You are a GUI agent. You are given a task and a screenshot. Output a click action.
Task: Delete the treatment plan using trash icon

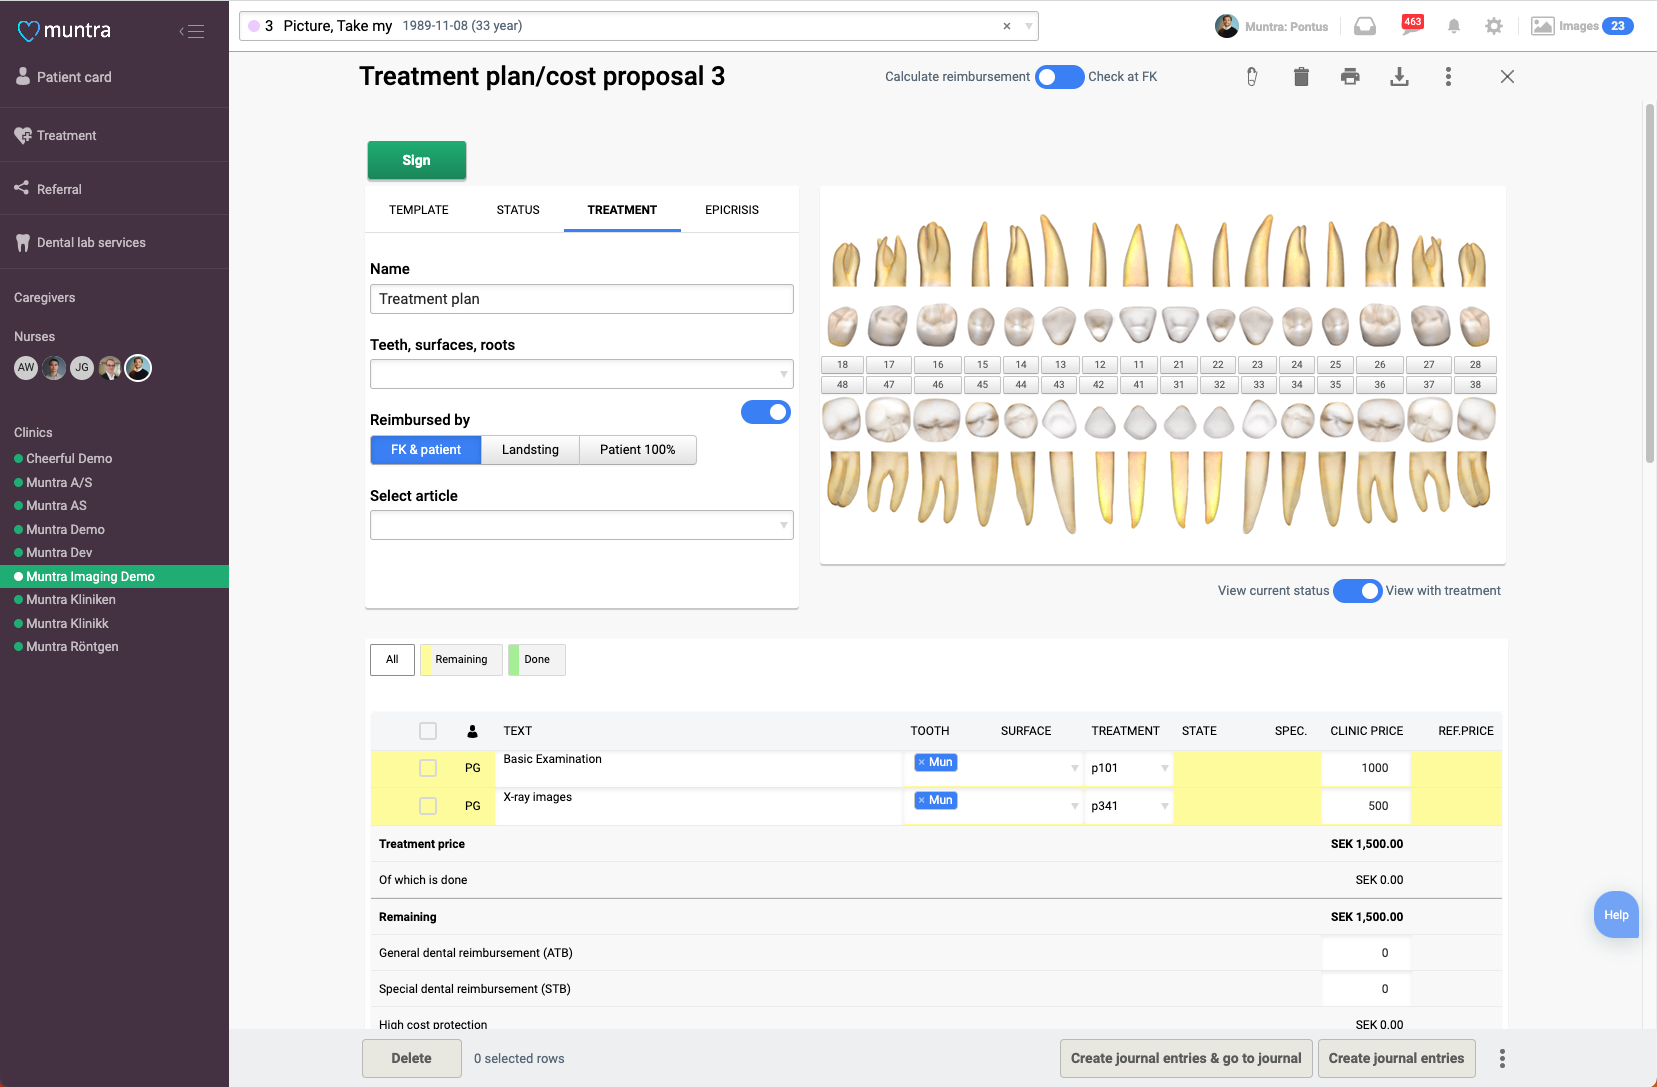[x=1300, y=76]
